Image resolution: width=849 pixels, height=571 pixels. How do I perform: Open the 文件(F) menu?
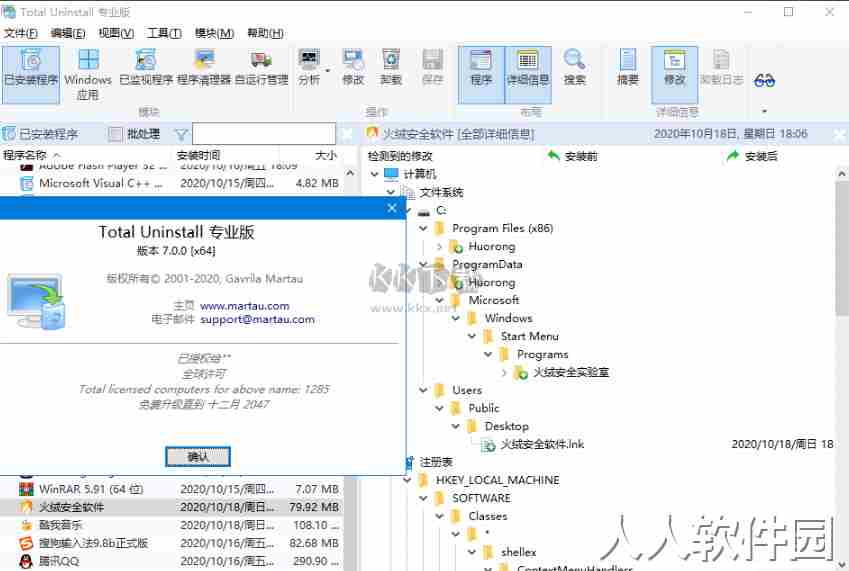point(21,33)
